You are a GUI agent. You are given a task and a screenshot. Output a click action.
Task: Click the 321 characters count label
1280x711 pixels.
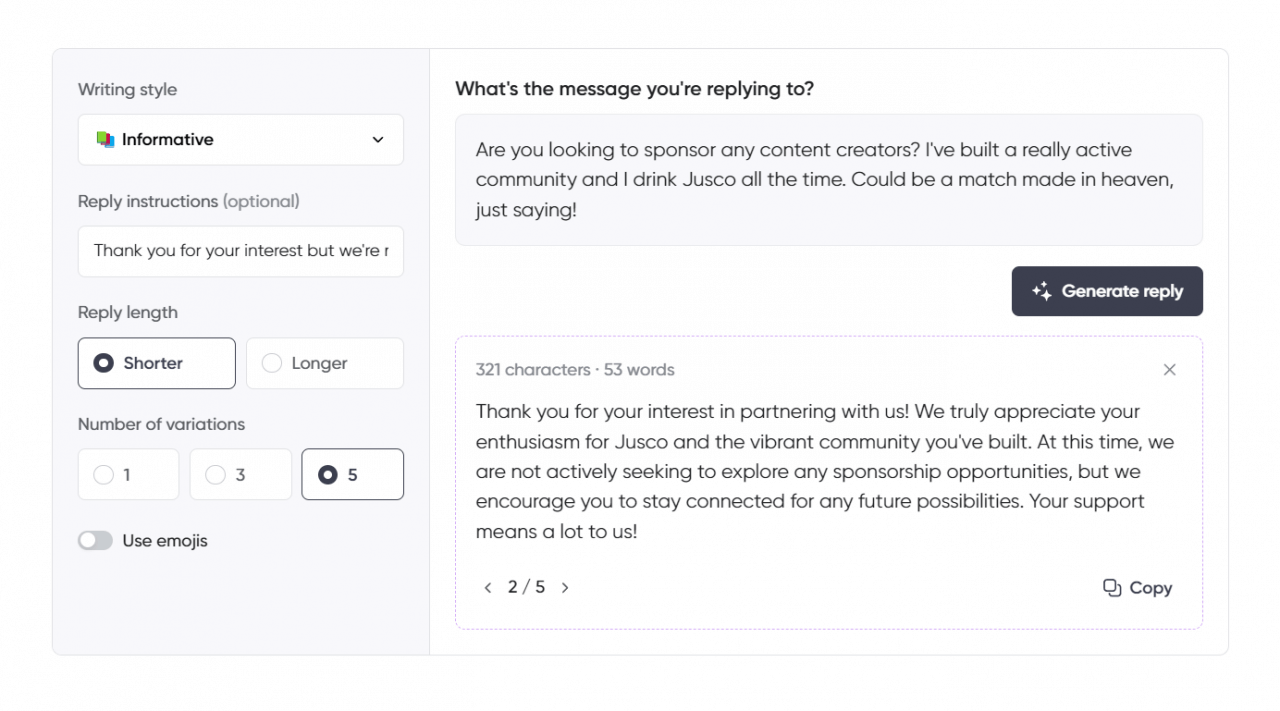tap(534, 369)
